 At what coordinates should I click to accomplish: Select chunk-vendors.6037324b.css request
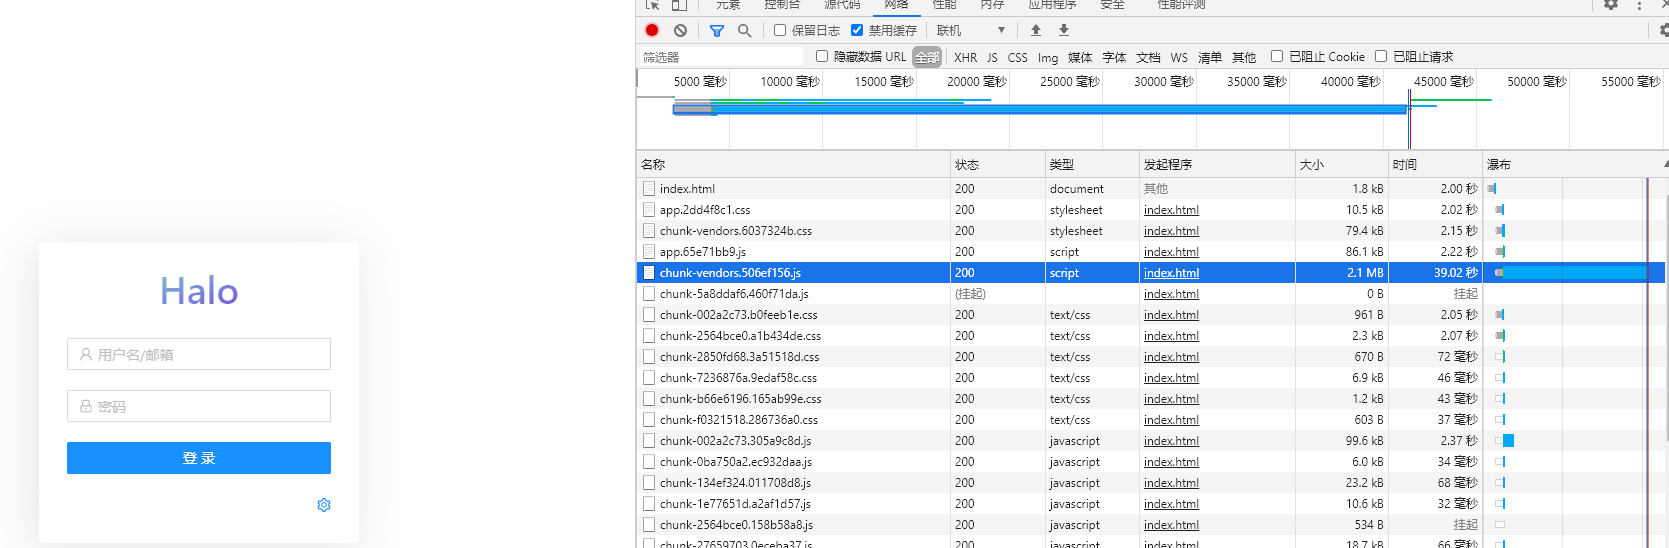(1151, 230)
